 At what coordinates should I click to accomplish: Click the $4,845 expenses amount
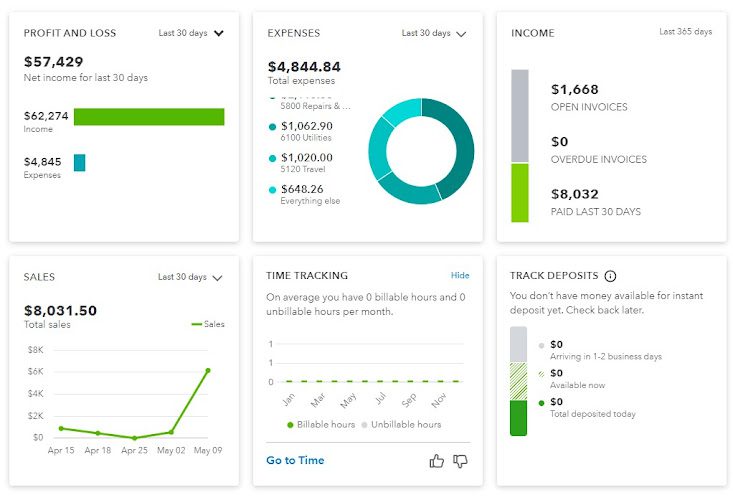pos(43,162)
